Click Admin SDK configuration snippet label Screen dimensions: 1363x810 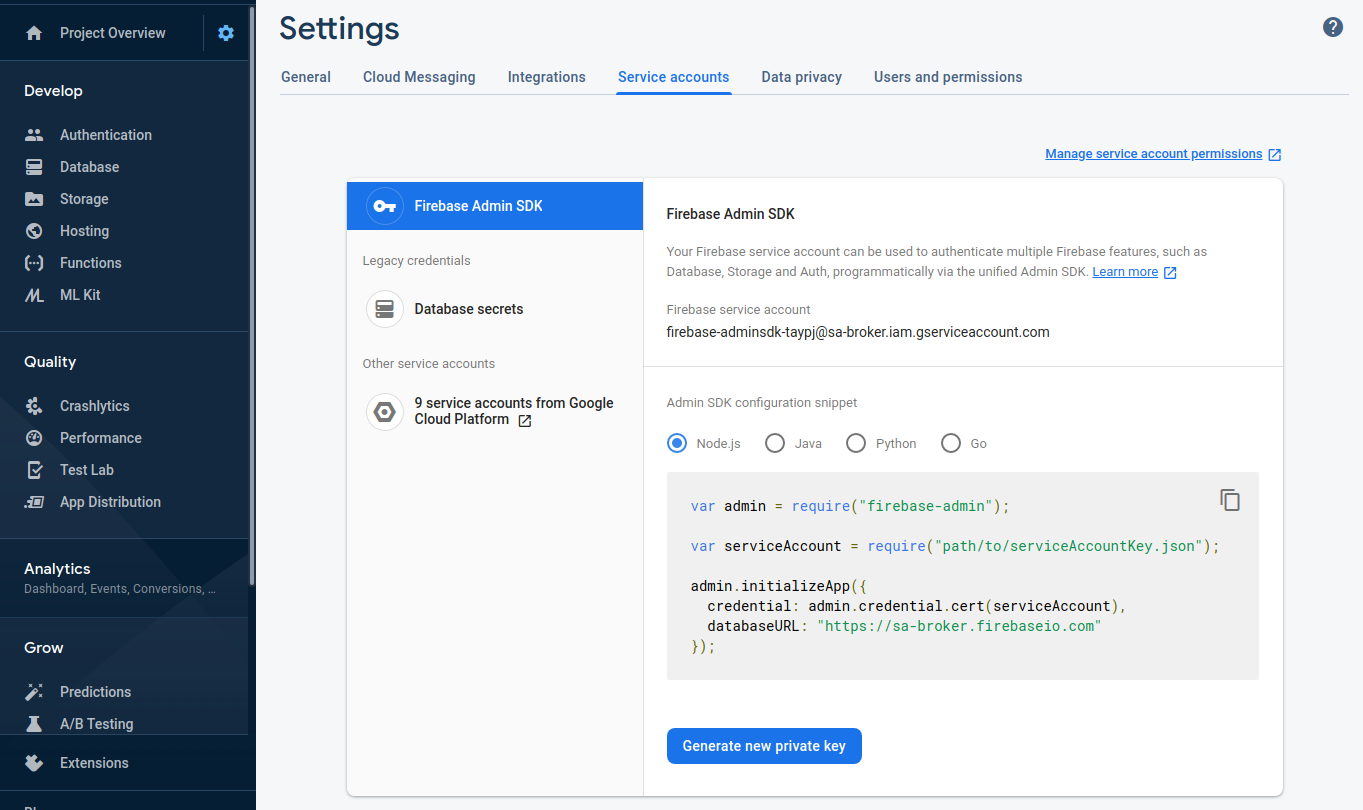pyautogui.click(x=762, y=403)
